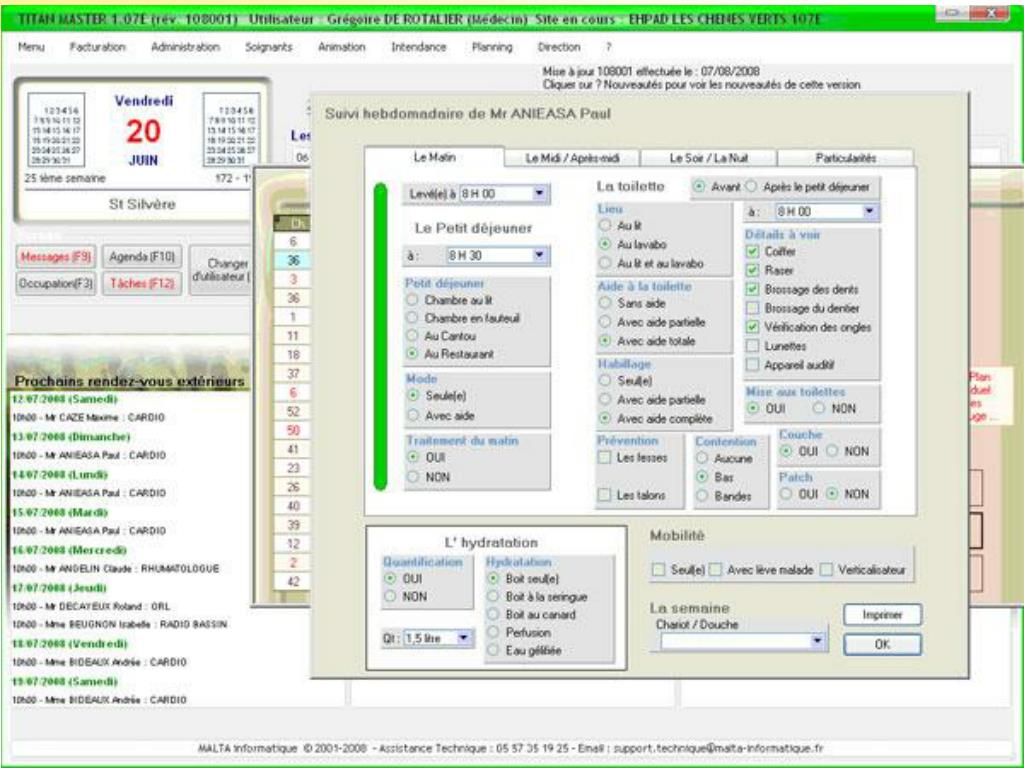Click OK to close weekly follow-up
Viewport: 1024px width, 768px height.
[882, 644]
